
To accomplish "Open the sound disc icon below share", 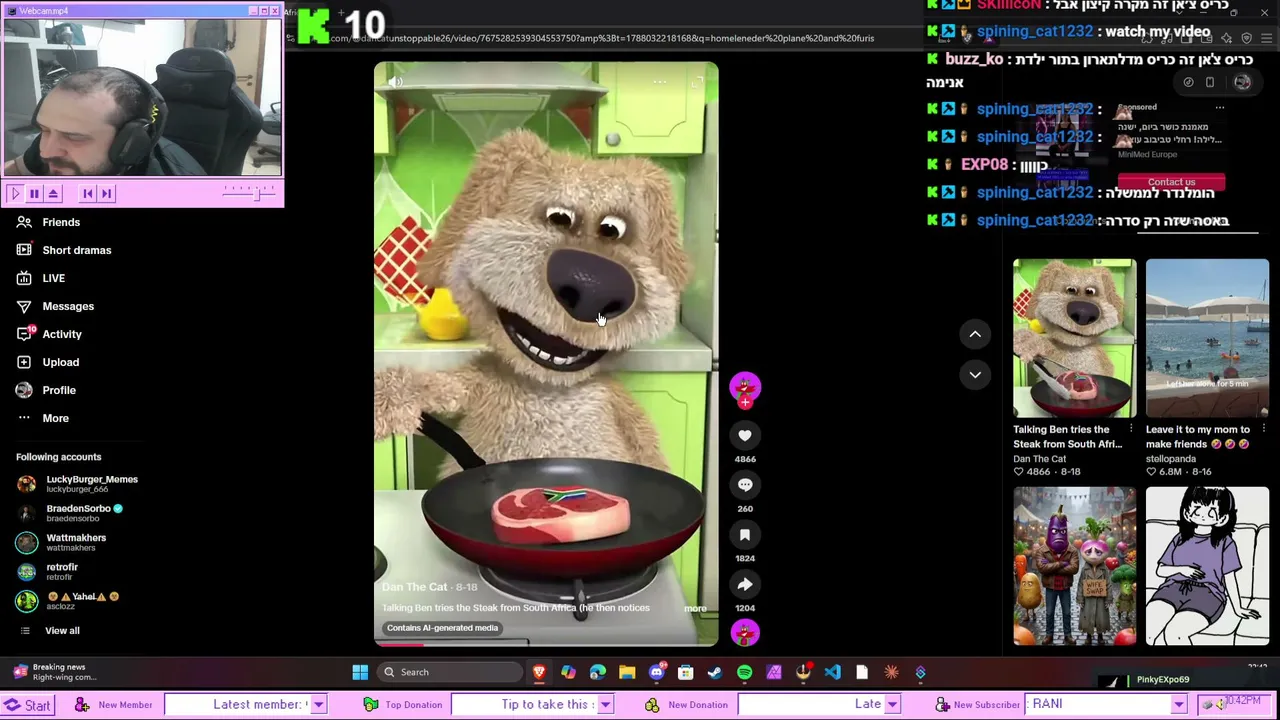I will (745, 632).
